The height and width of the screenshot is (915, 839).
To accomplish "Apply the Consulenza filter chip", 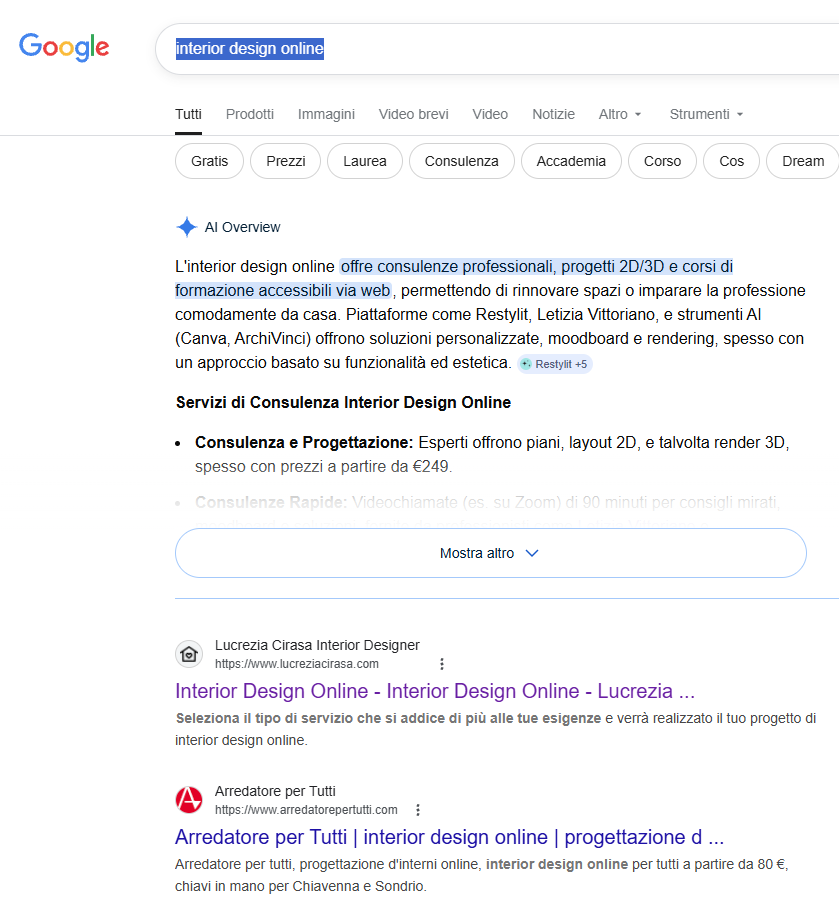I will (x=461, y=161).
